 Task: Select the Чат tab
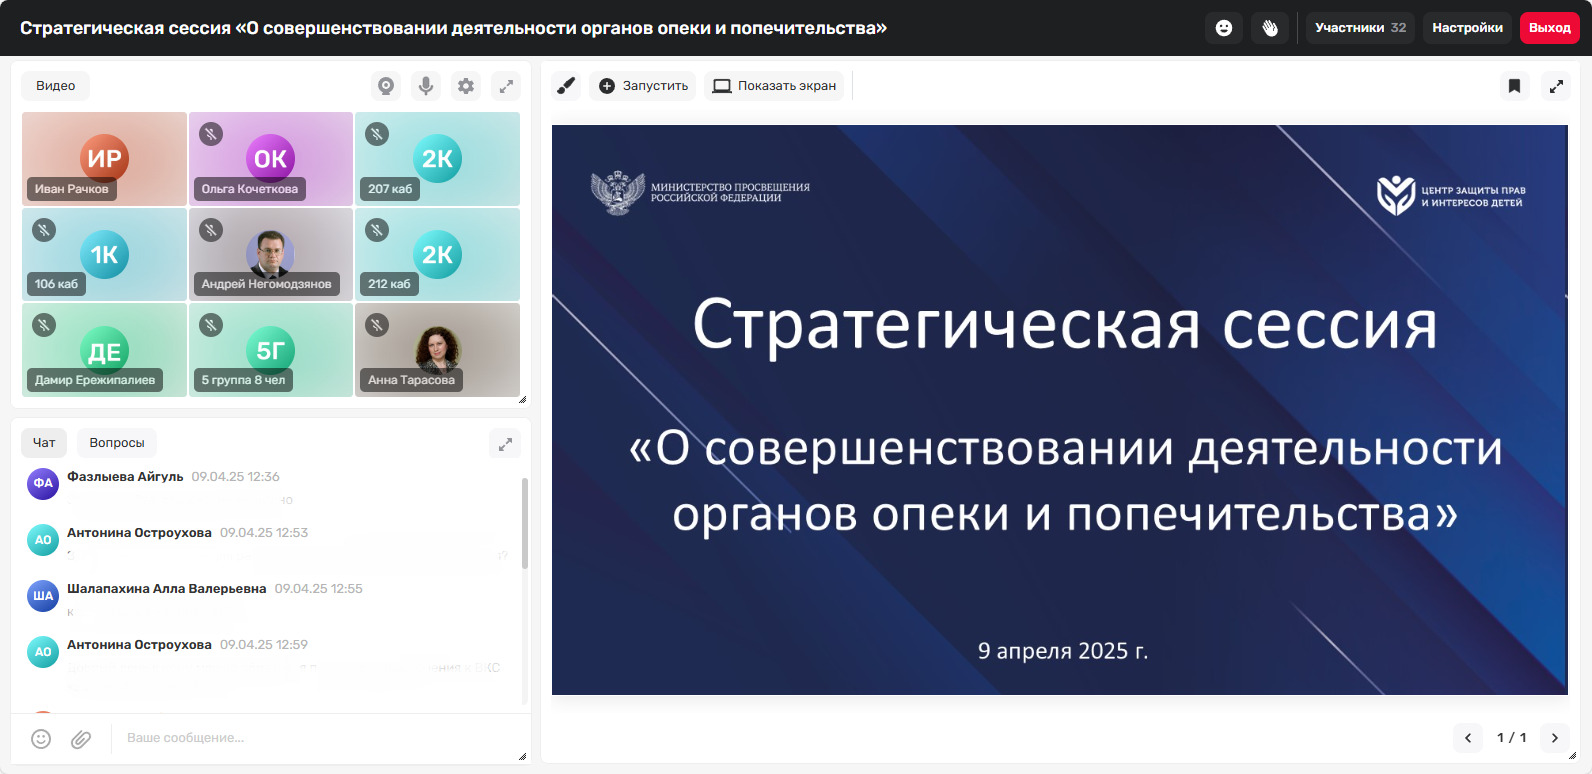[44, 443]
